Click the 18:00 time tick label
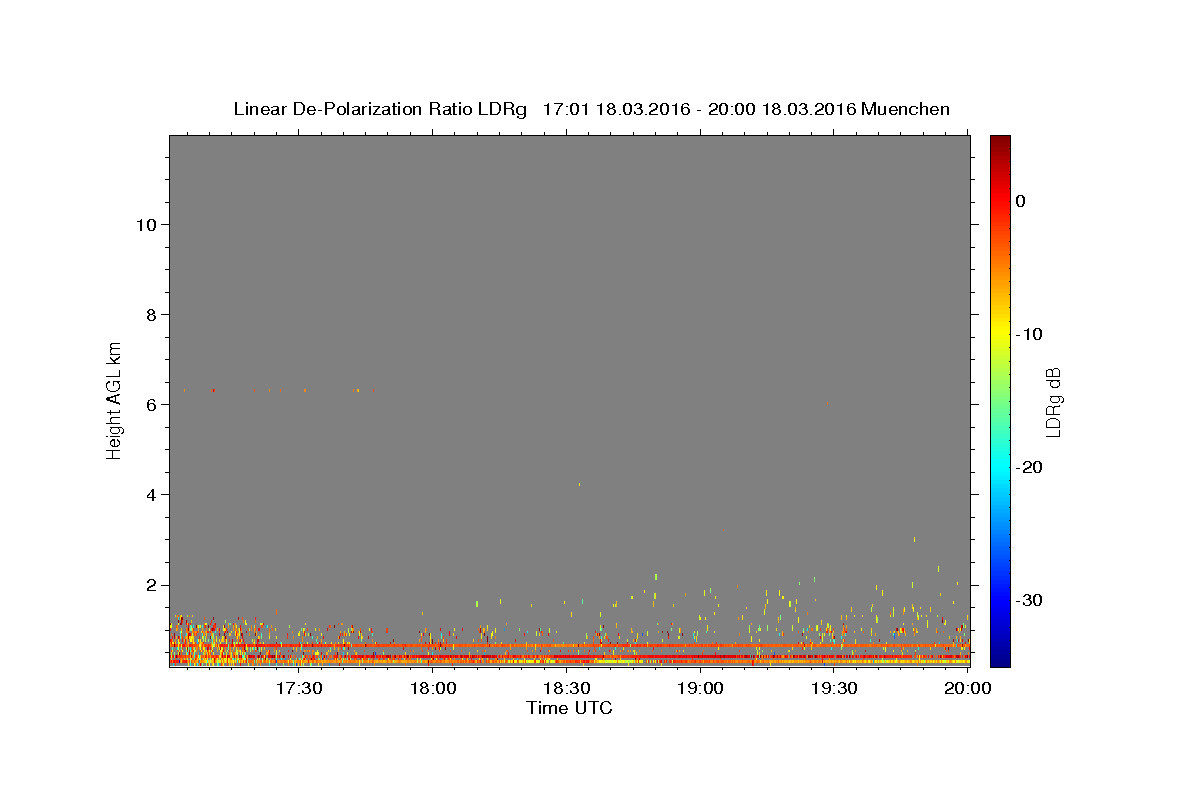Screen dimensions: 1200x800 433,688
